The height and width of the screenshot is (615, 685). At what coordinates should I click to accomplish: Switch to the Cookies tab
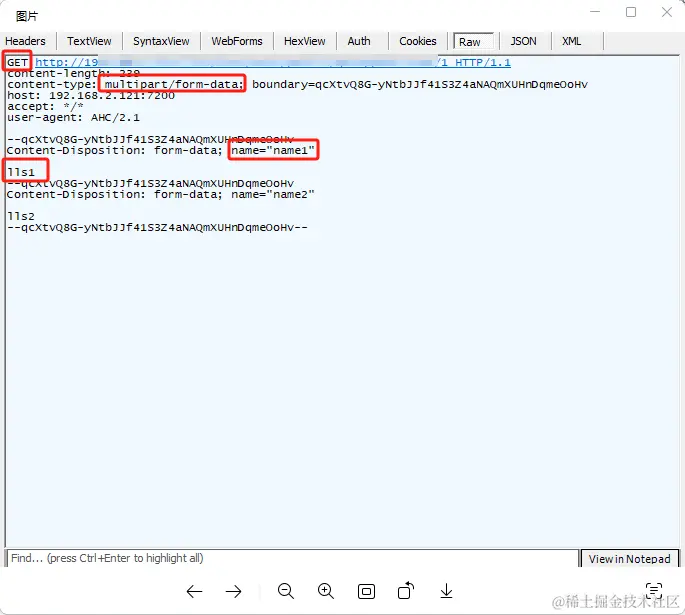pyautogui.click(x=418, y=41)
